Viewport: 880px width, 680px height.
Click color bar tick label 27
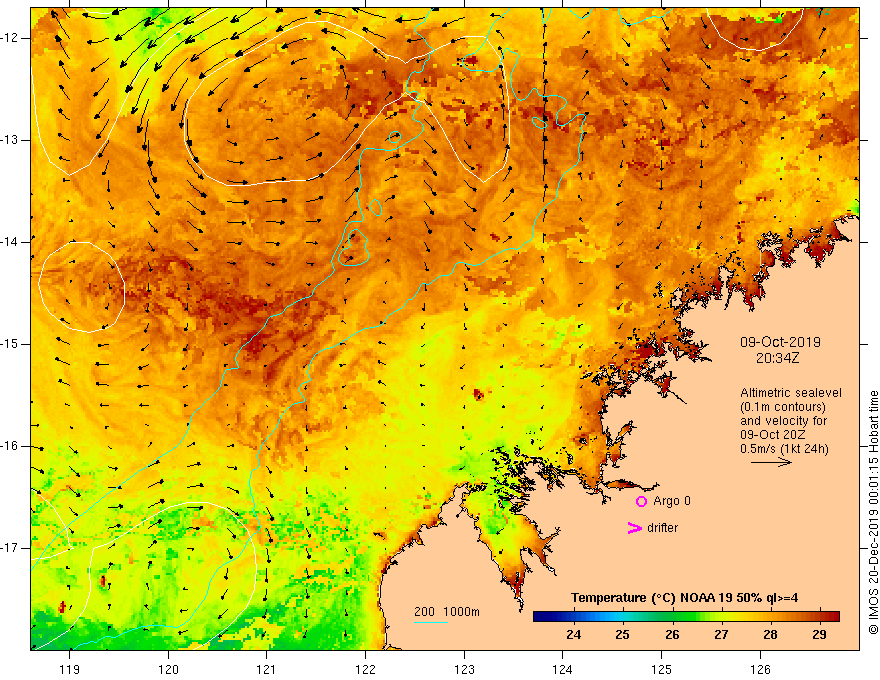pyautogui.click(x=721, y=635)
